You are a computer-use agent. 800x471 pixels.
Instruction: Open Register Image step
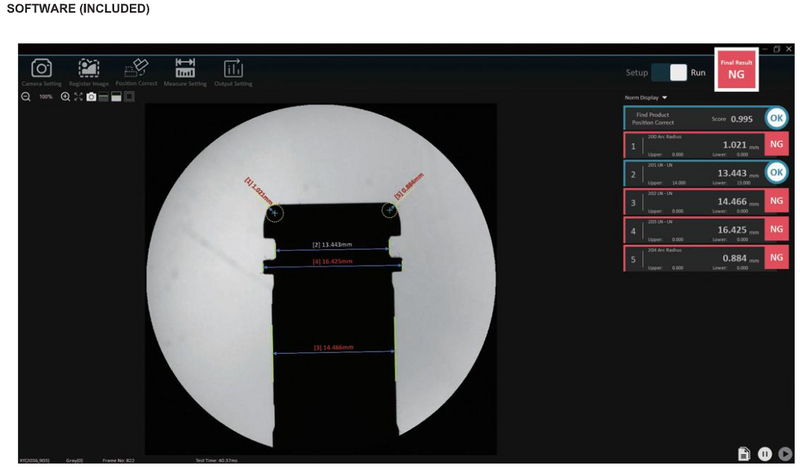point(89,70)
